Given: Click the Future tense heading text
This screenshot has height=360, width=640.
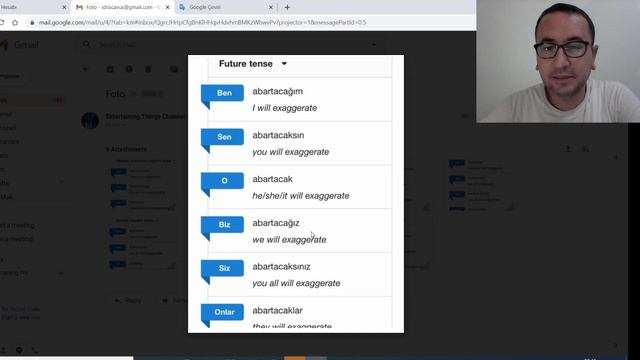Looking at the screenshot, I should 246,64.
